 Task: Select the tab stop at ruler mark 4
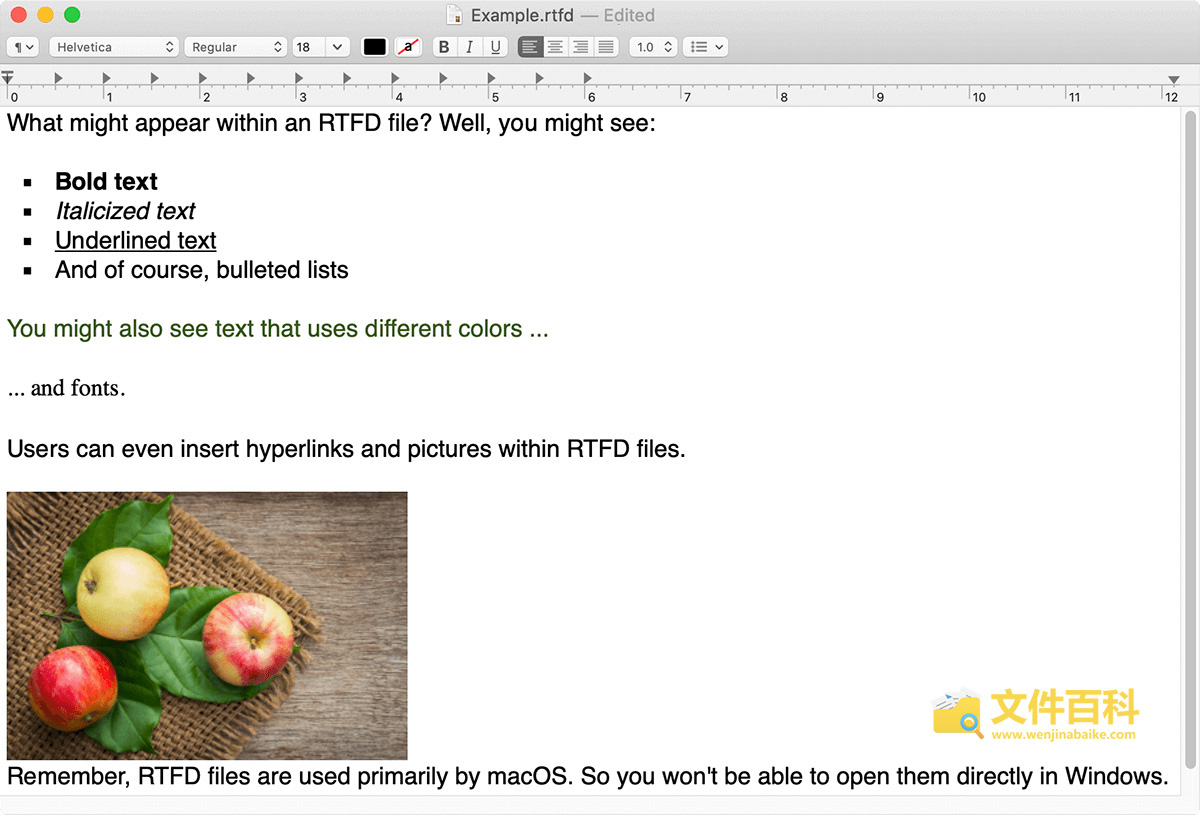tap(395, 78)
